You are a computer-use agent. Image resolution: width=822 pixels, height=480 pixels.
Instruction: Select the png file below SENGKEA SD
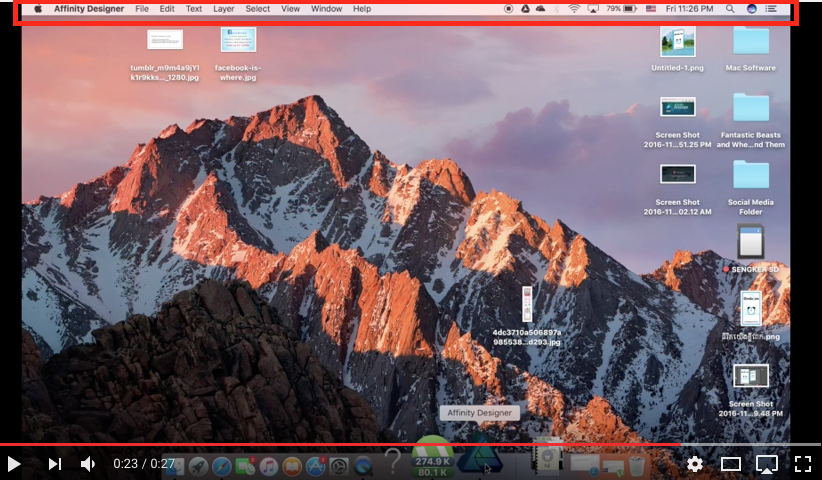pyautogui.click(x=751, y=316)
